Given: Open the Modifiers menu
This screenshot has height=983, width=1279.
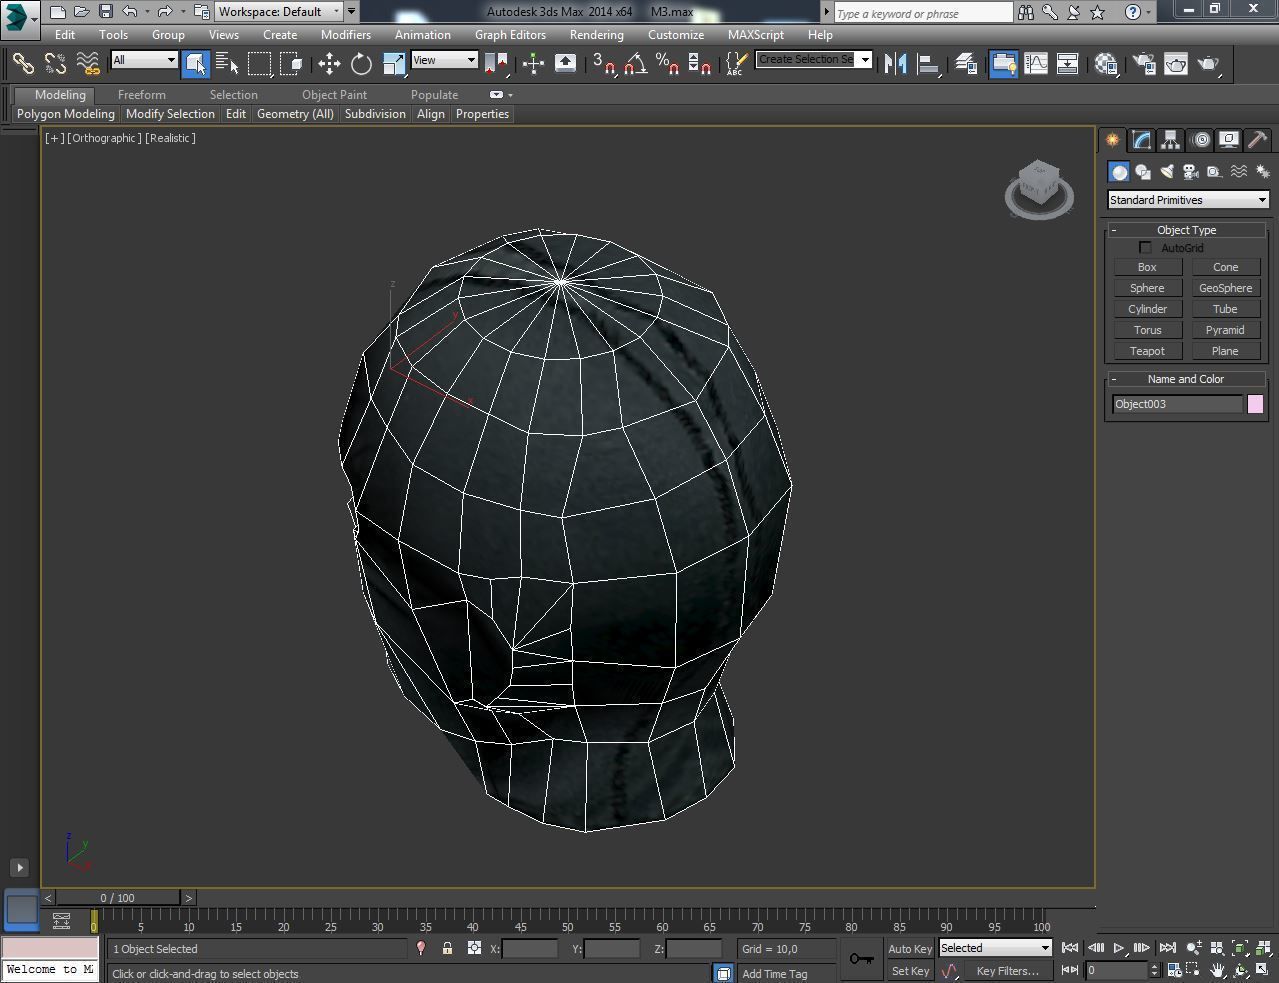Looking at the screenshot, I should 346,34.
